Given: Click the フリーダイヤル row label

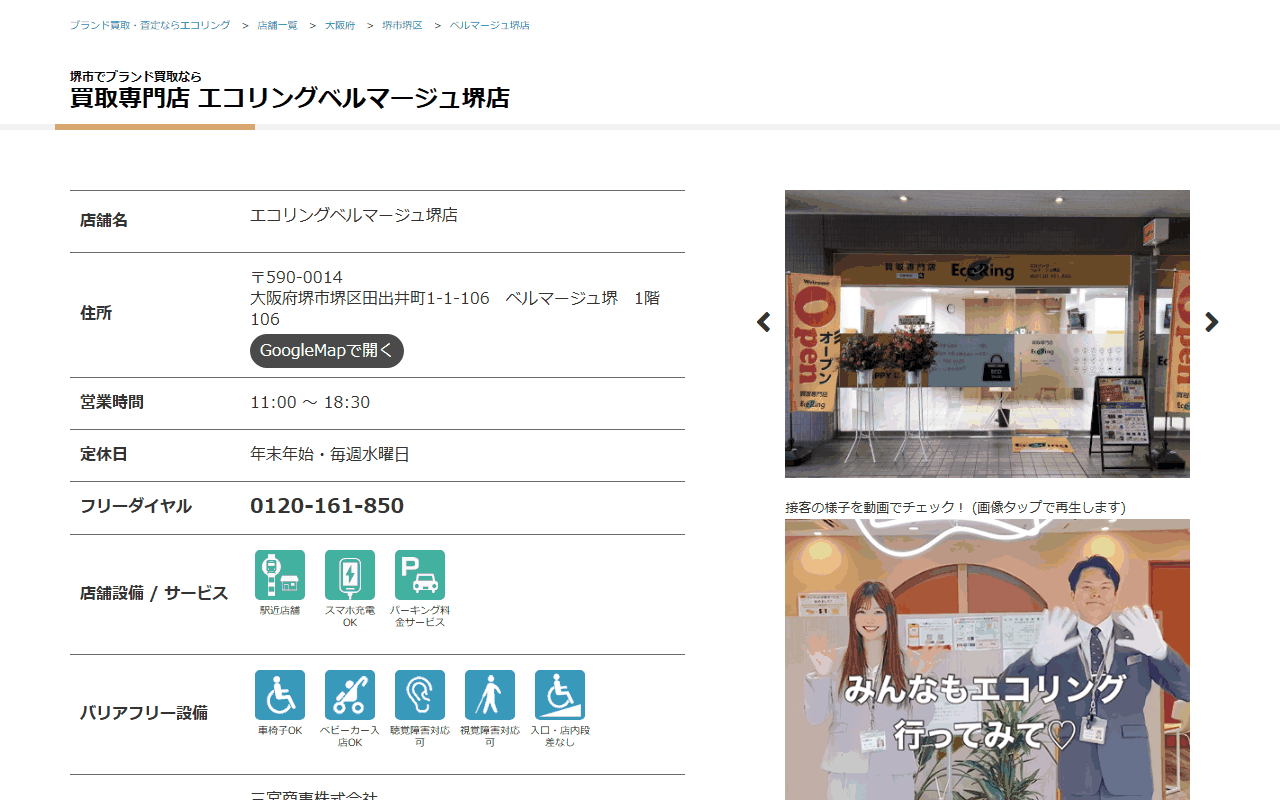Looking at the screenshot, I should point(136,506).
